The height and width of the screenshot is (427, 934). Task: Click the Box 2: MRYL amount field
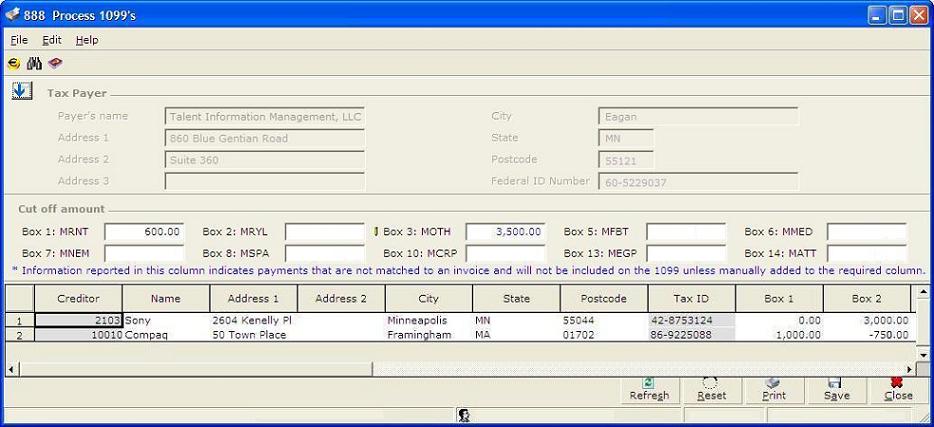coord(325,232)
